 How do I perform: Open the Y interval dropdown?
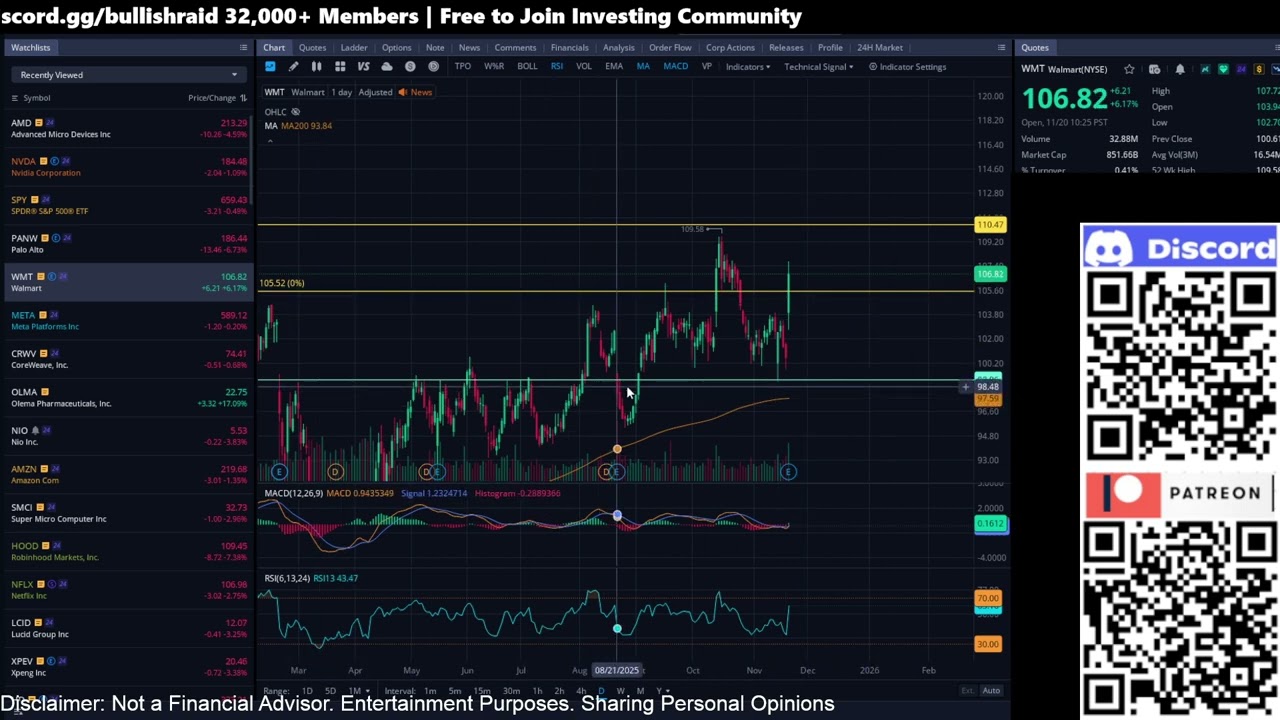coord(662,691)
